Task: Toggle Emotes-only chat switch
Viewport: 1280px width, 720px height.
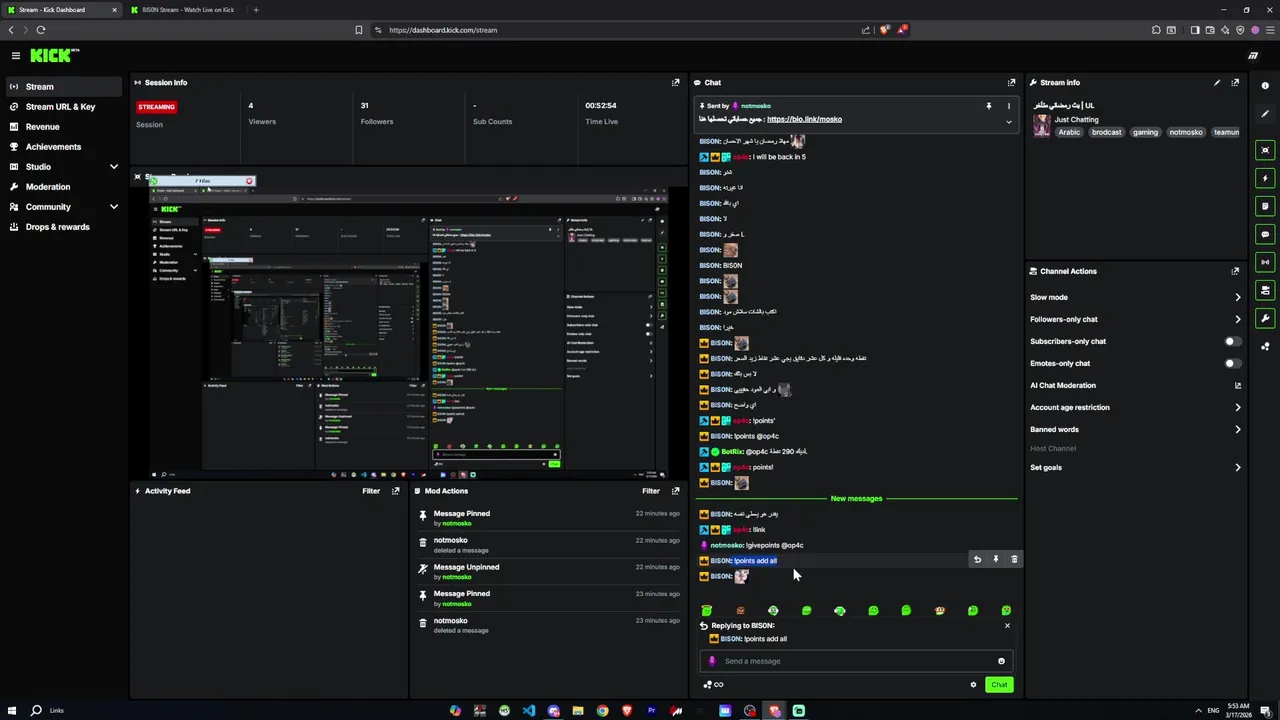Action: (x=1234, y=364)
